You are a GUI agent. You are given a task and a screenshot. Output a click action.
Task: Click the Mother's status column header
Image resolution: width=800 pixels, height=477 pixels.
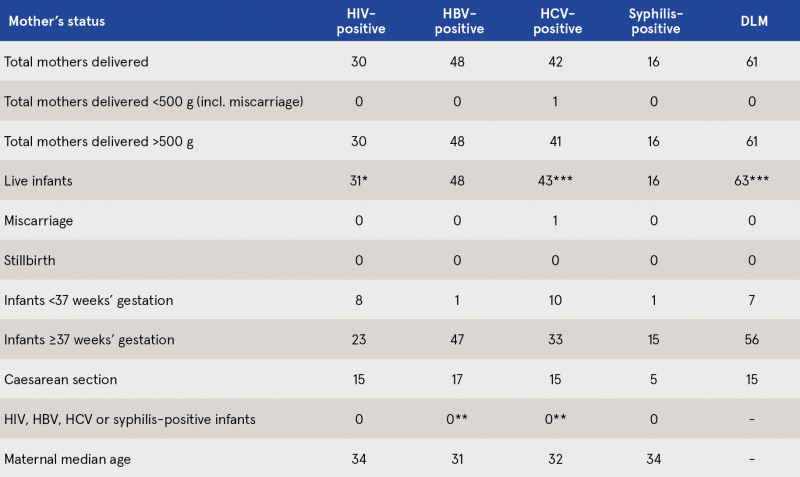tap(57, 21)
